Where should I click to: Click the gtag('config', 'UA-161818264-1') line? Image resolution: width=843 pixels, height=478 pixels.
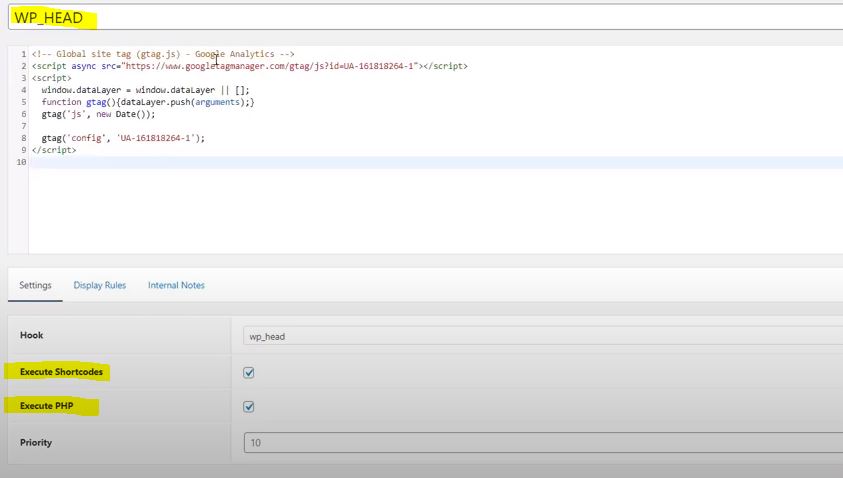(x=123, y=138)
